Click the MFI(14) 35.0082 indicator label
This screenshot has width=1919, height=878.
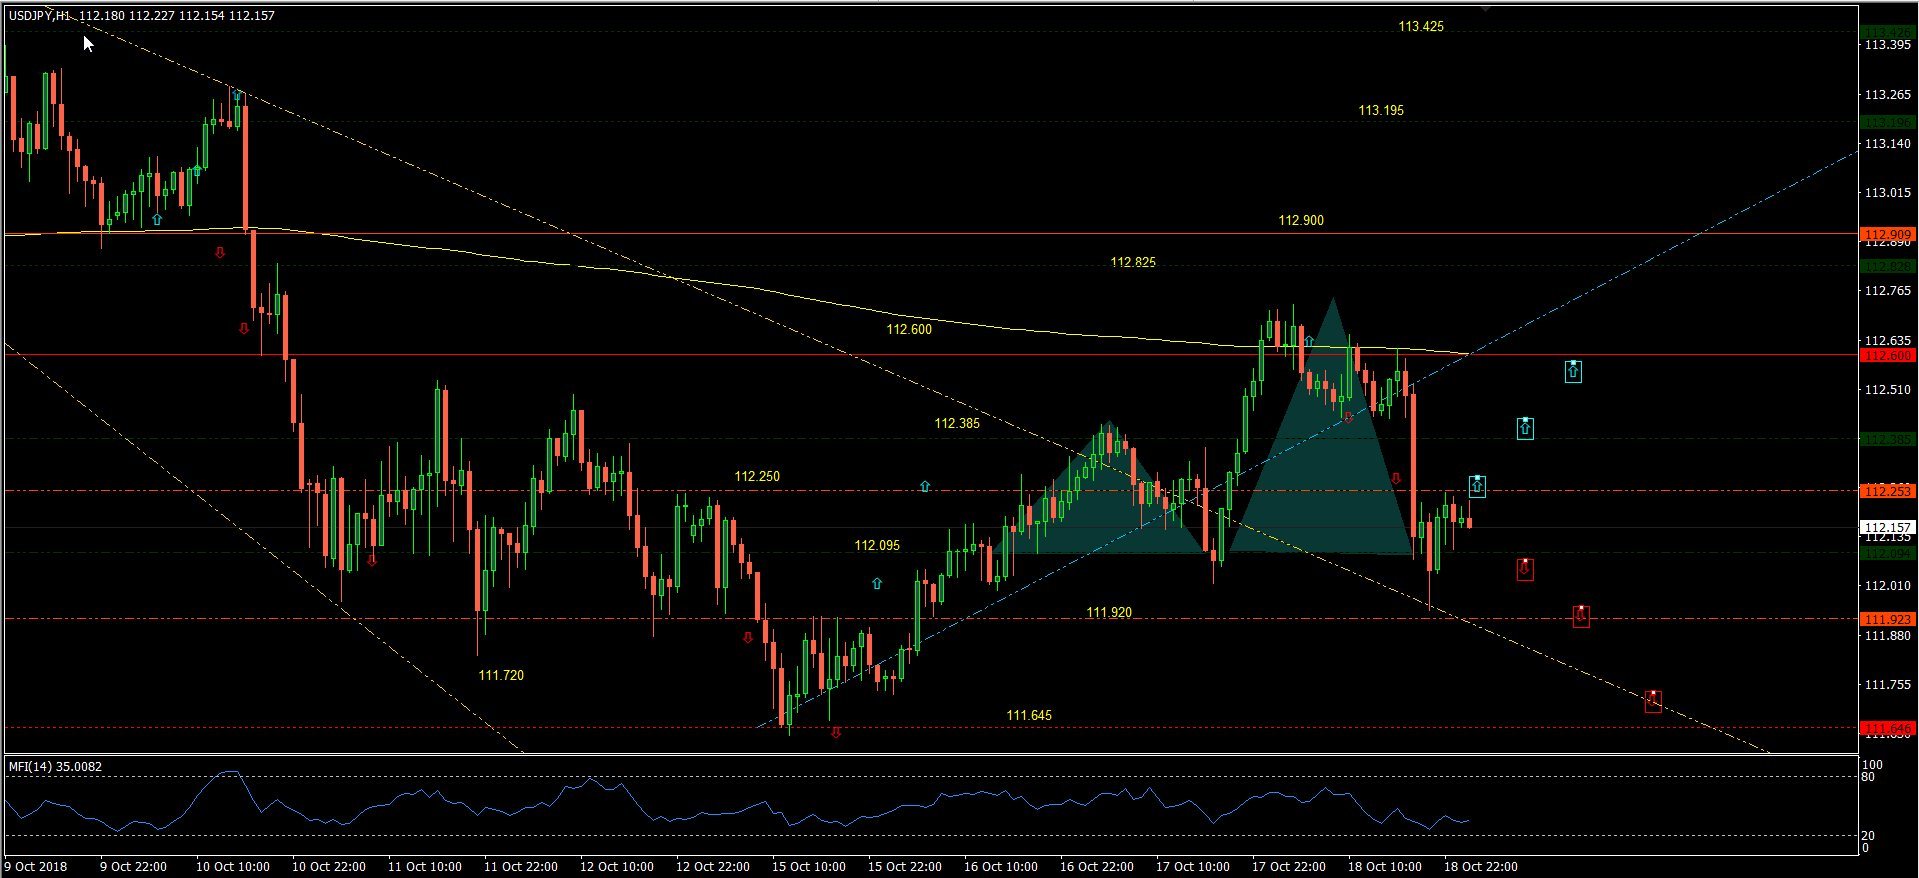coord(55,767)
